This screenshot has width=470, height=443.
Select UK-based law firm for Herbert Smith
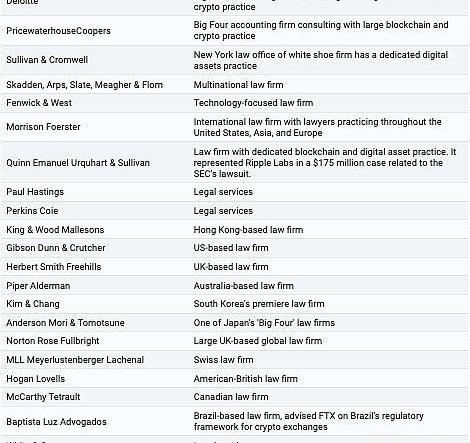point(231,267)
